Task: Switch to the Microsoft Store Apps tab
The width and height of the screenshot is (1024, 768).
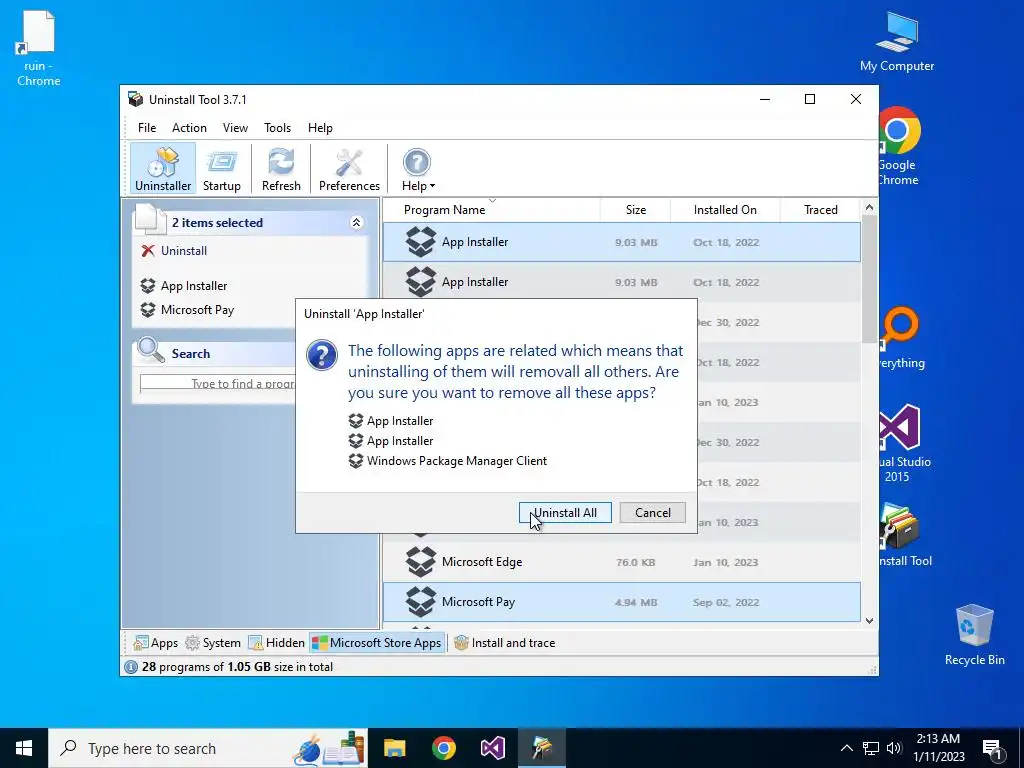Action: (377, 643)
